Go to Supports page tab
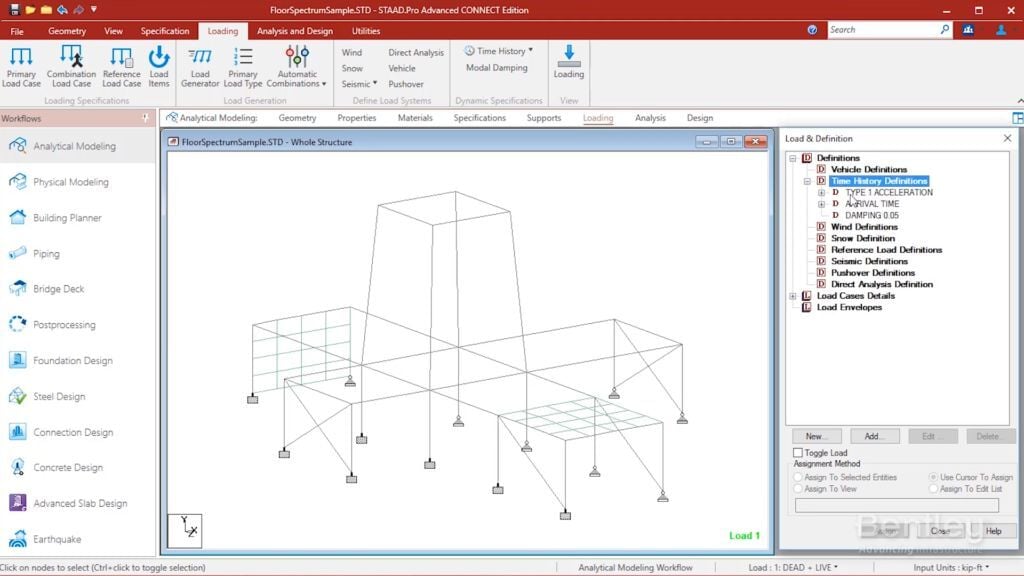 [x=543, y=118]
